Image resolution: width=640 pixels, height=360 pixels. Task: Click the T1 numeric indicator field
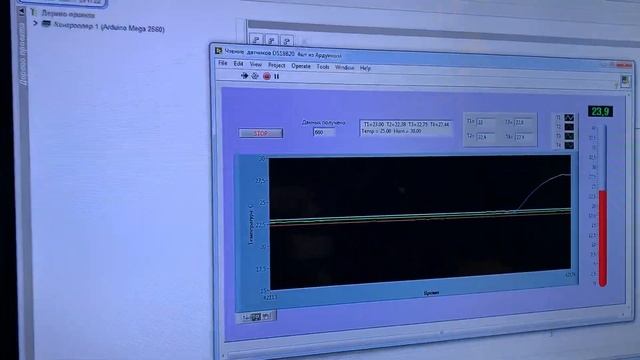click(x=486, y=122)
